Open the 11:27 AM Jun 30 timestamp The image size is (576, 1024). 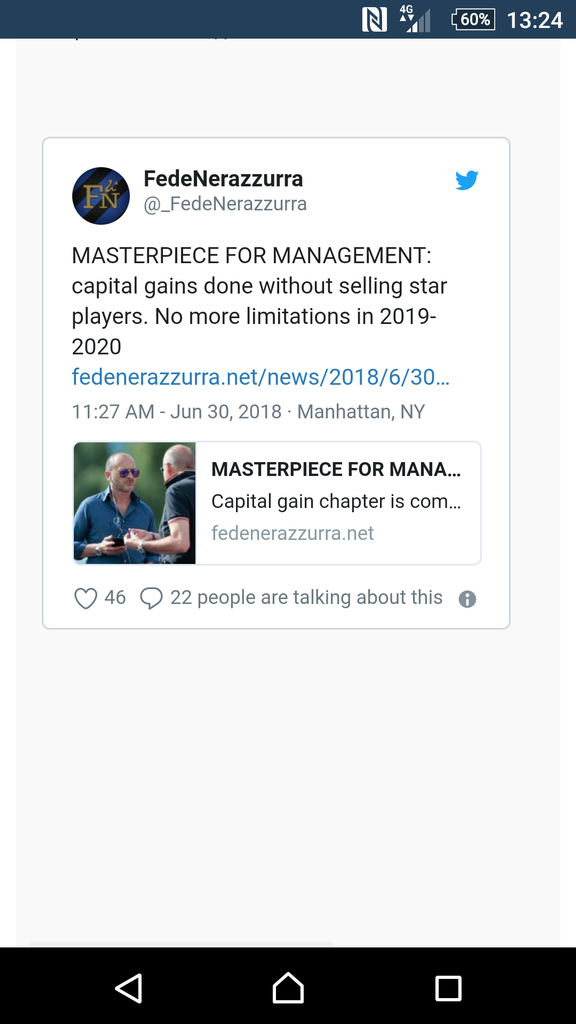pyautogui.click(x=176, y=412)
